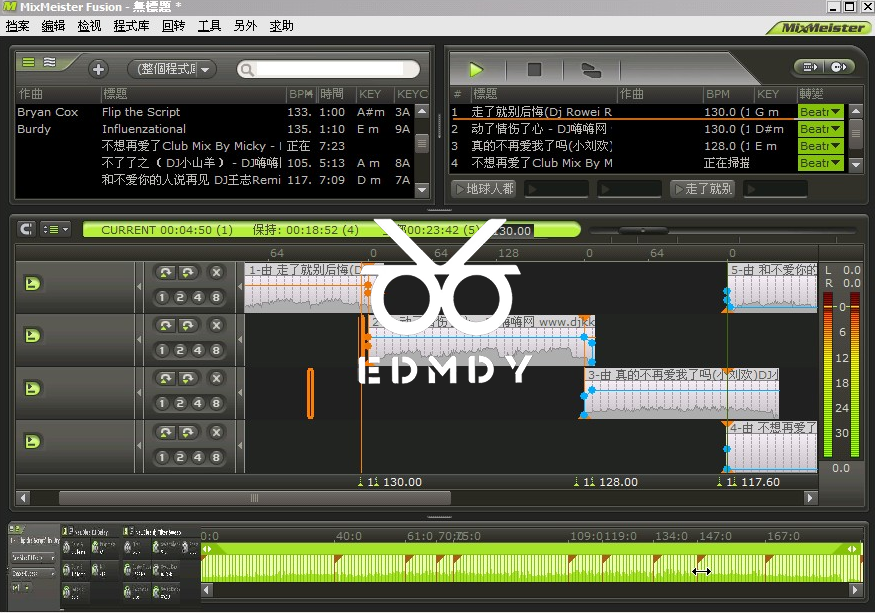
Task: Switch library to waveform view icon
Action: pos(50,62)
